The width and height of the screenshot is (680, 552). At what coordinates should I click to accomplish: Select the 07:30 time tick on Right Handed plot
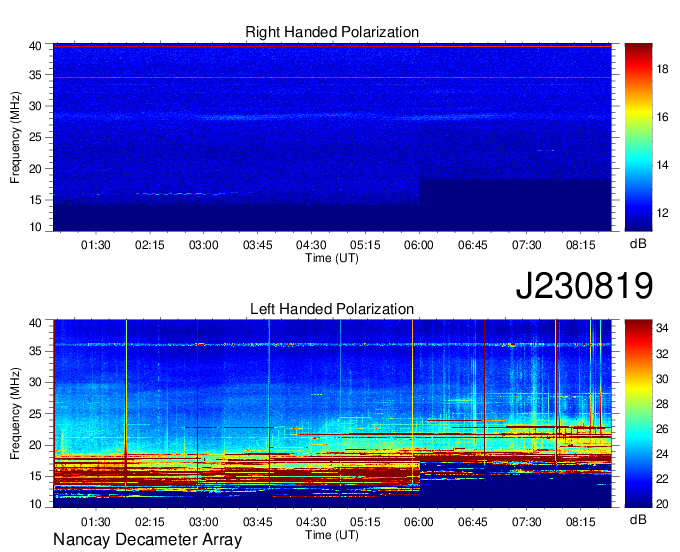coord(526,245)
